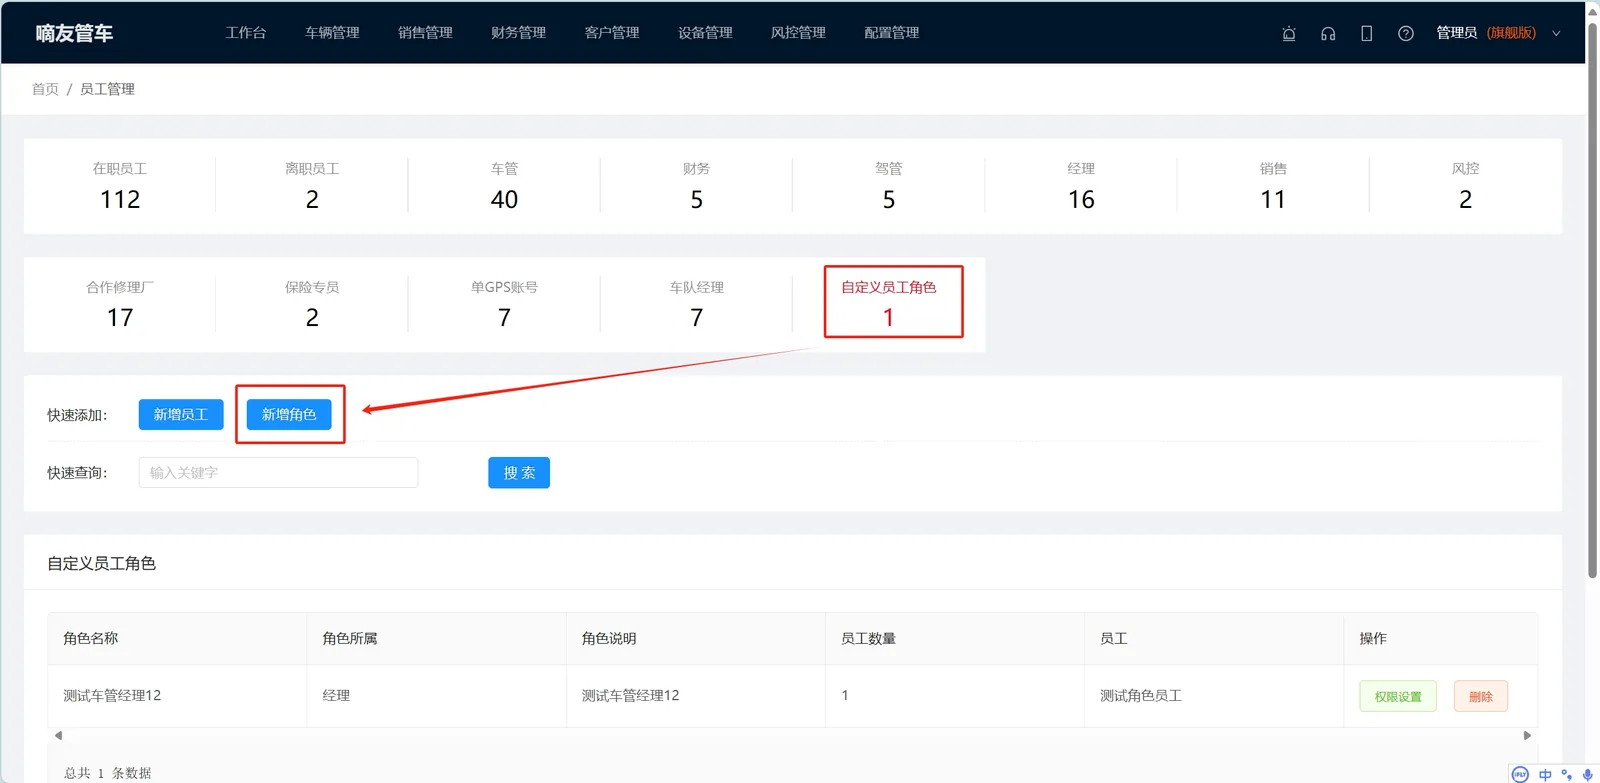
Task: Open the 设备管理 menu
Action: pos(705,32)
